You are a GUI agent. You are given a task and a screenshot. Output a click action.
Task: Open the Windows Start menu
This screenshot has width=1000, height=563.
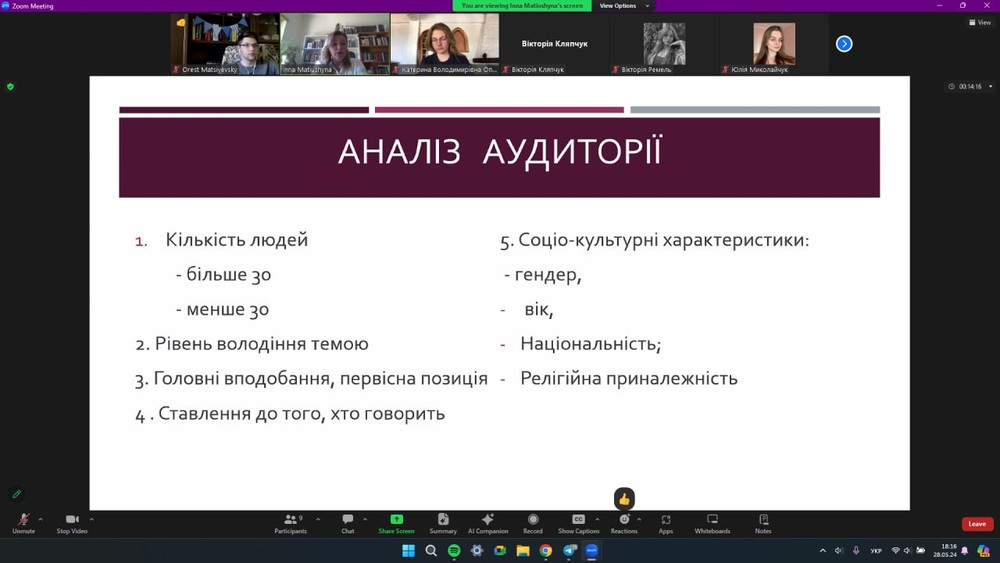[409, 551]
